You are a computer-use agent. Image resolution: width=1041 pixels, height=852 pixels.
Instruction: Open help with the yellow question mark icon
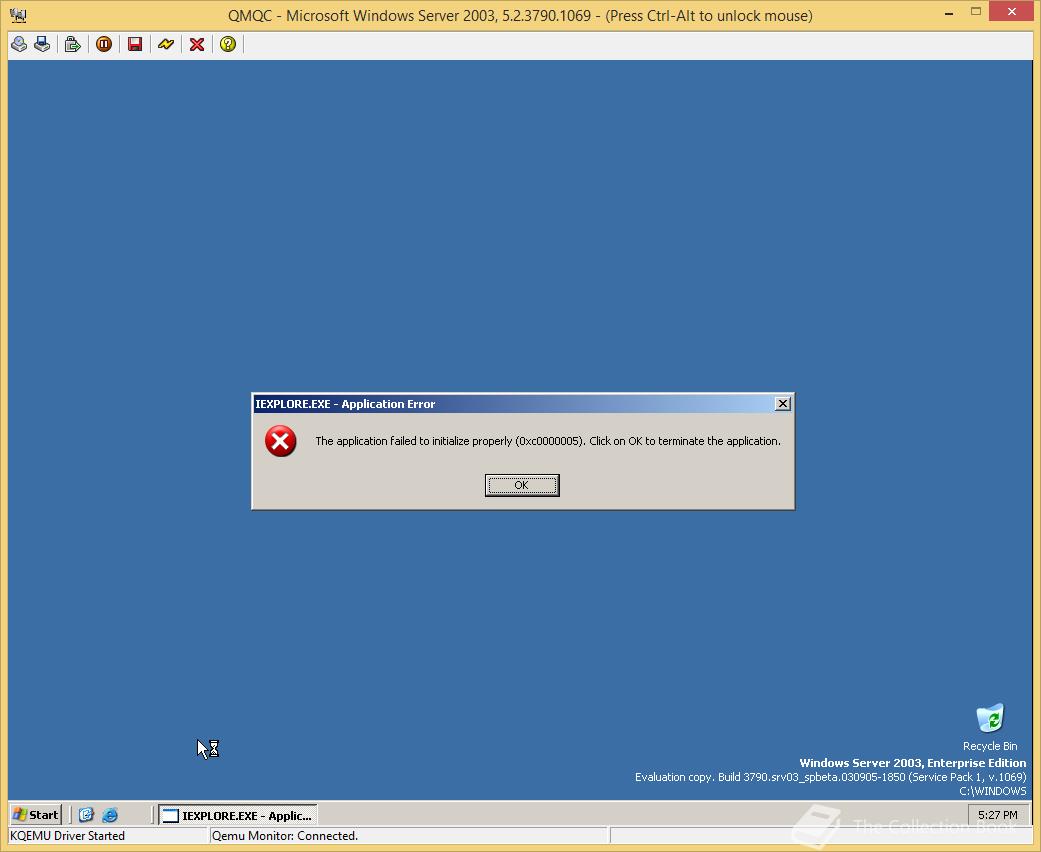[228, 44]
